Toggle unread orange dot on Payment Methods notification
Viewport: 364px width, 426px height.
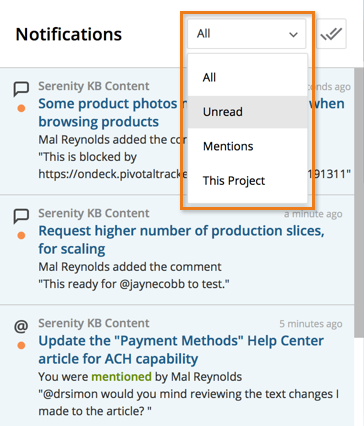tap(21, 345)
